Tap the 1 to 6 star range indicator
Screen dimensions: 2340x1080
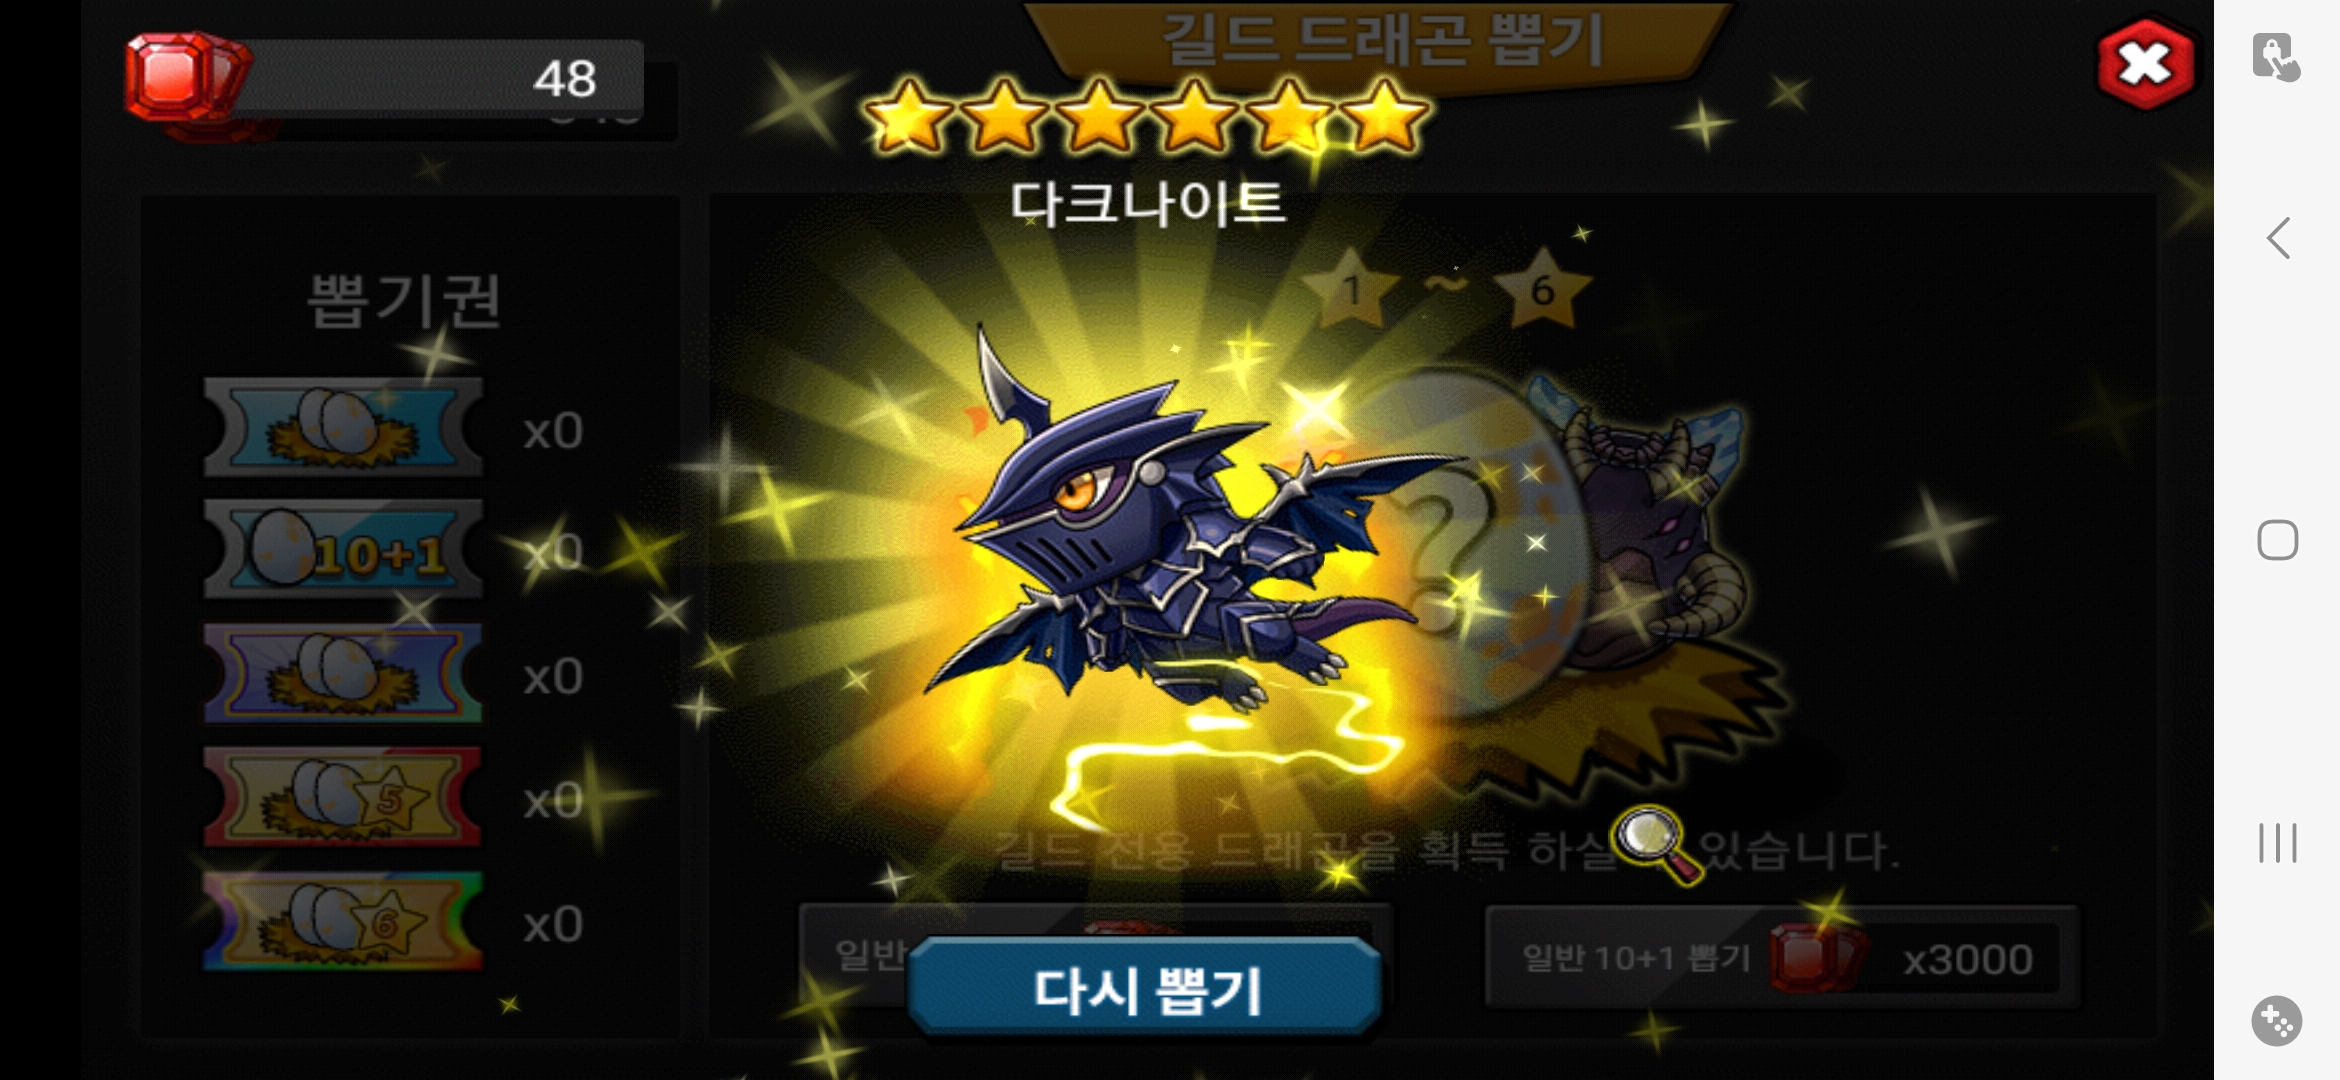(x=1446, y=289)
